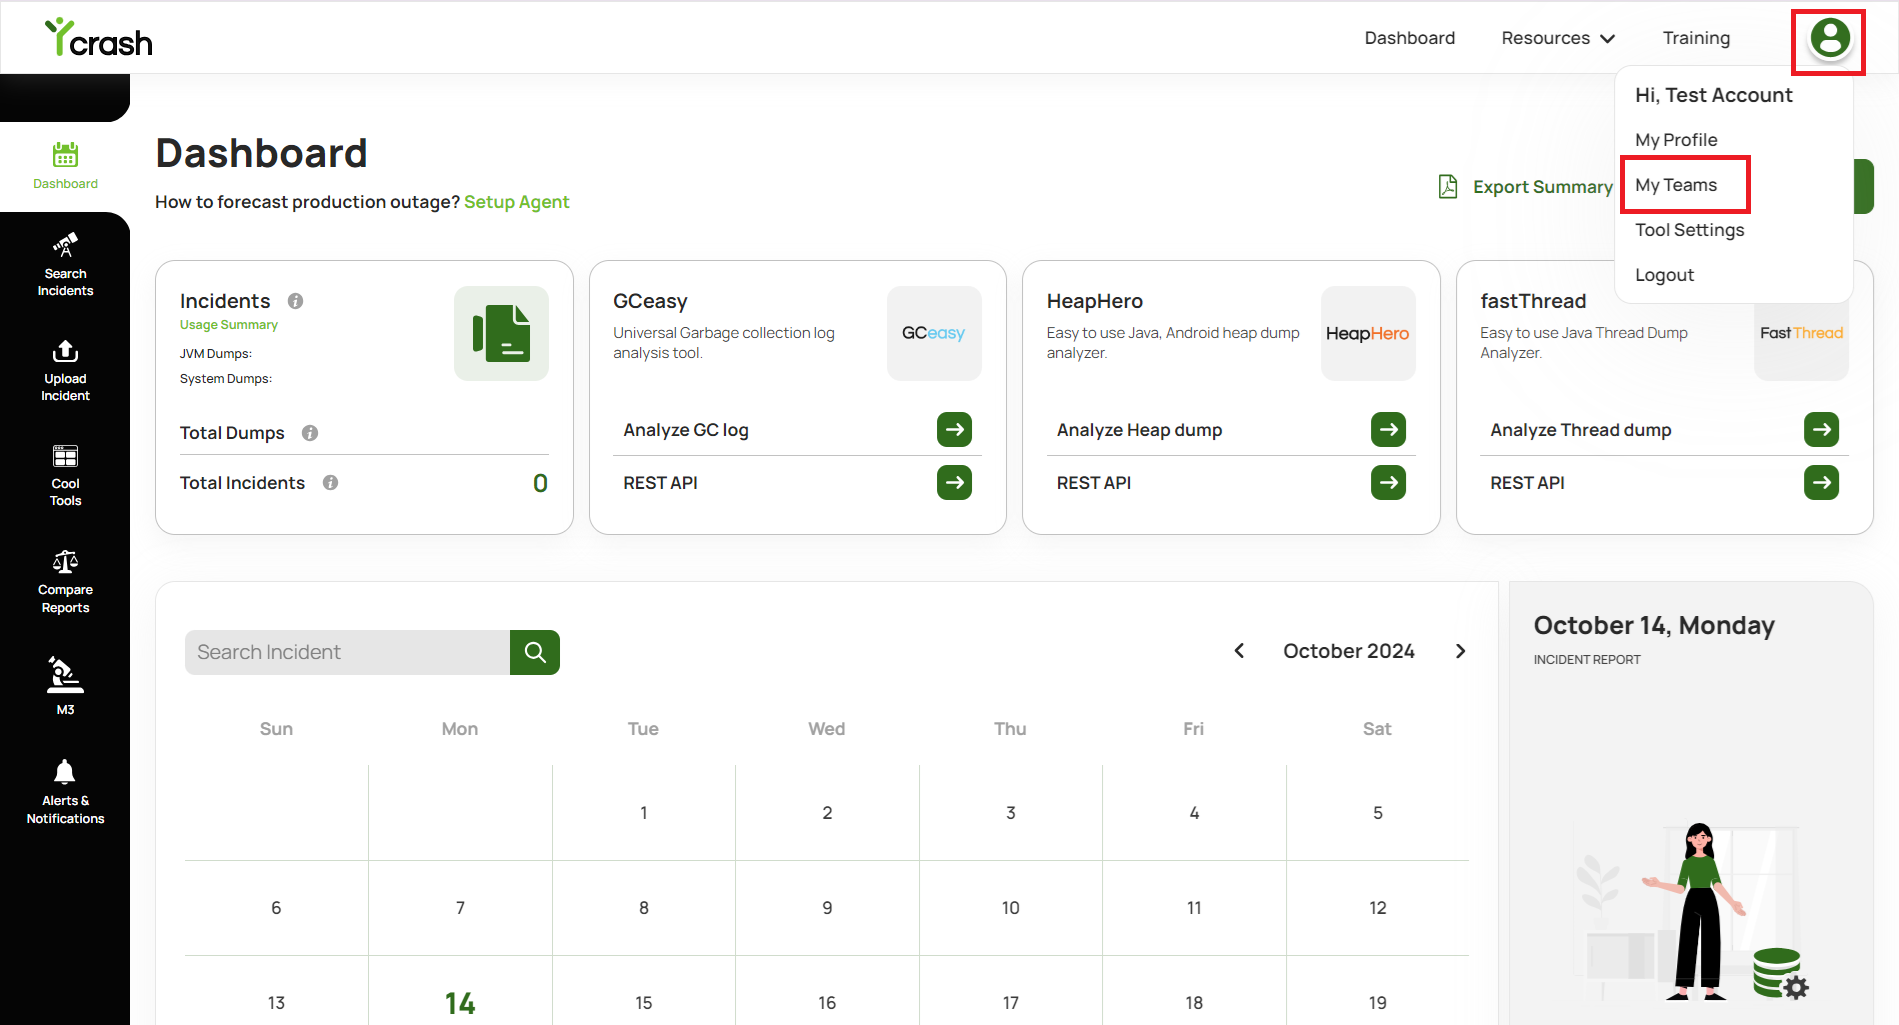The image size is (1899, 1025).
Task: Click the green Incidents document icon
Action: click(501, 333)
